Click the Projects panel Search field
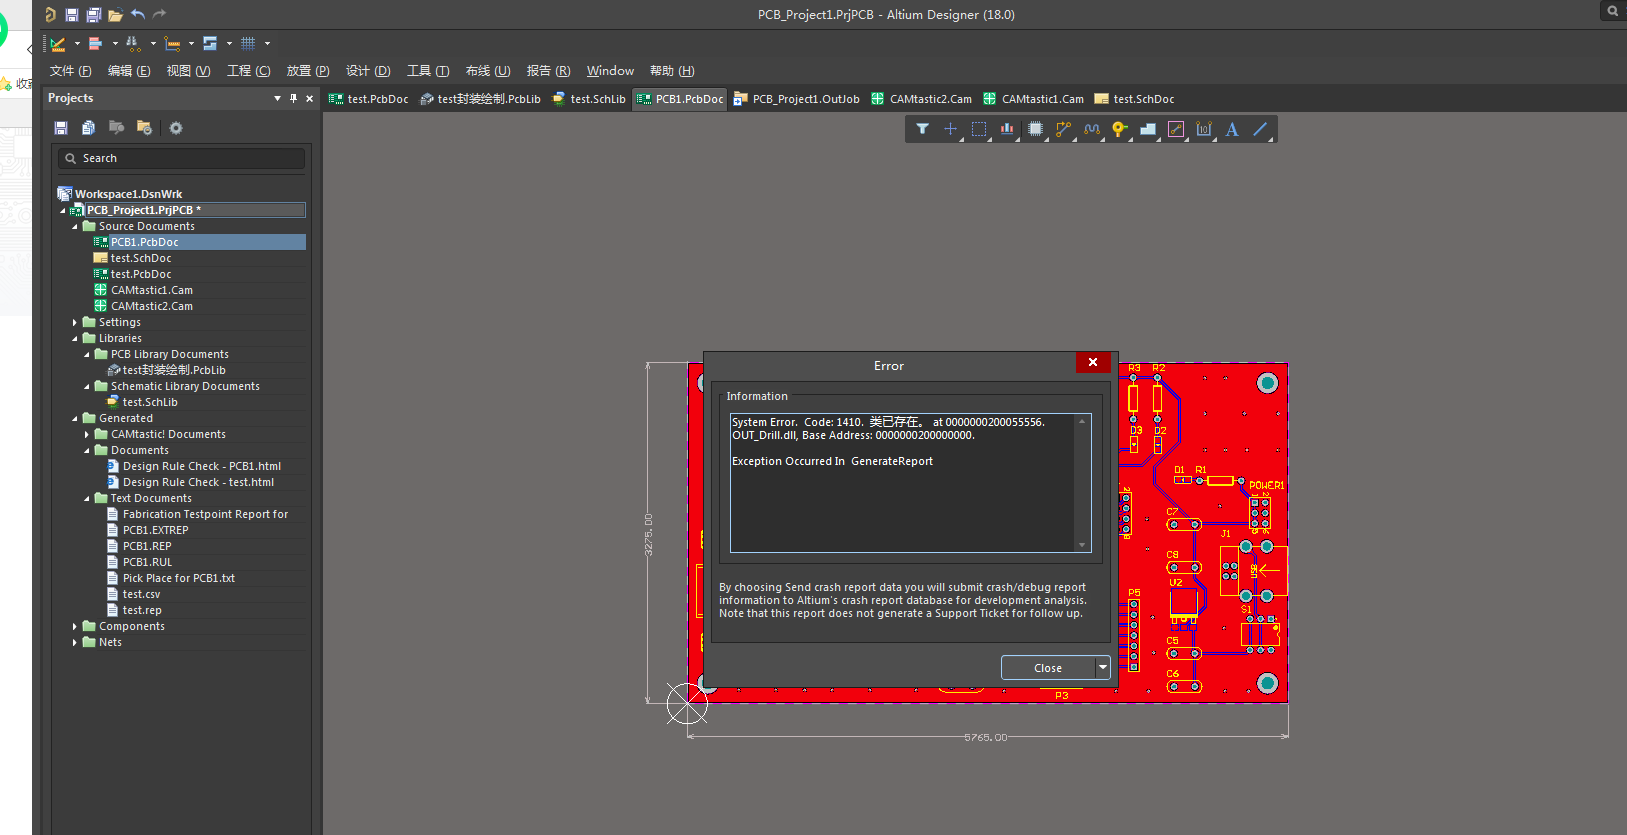Viewport: 1627px width, 835px height. point(181,158)
